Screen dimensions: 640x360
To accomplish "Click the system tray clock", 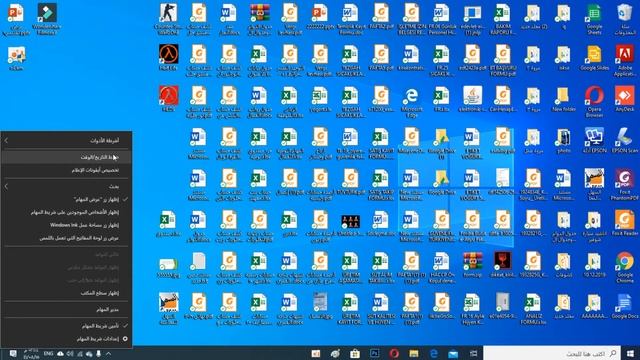I will tap(31, 353).
